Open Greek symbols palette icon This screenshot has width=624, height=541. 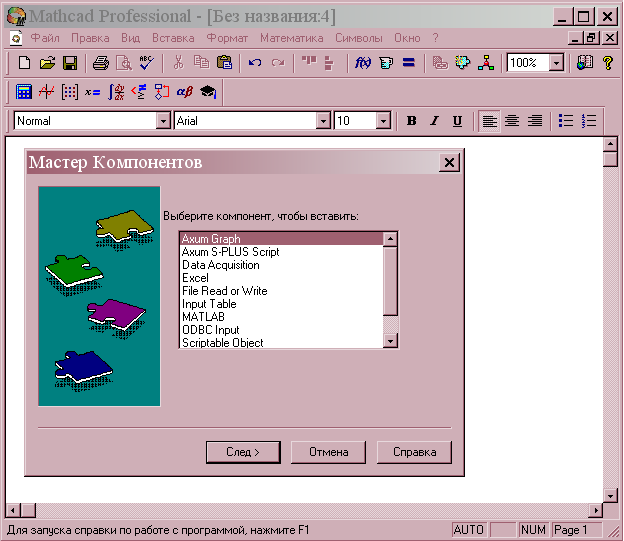coord(185,92)
